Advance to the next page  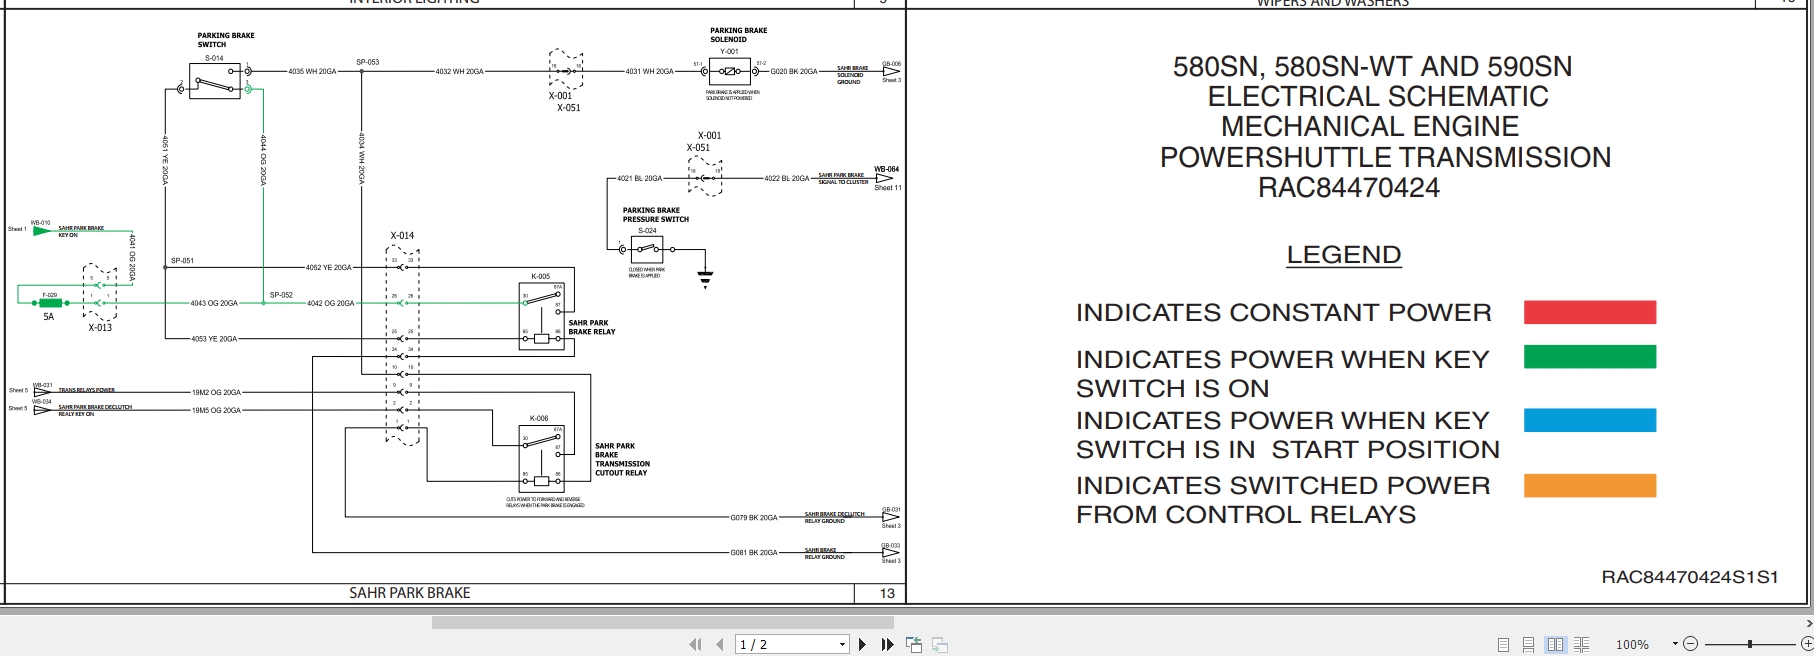(862, 645)
